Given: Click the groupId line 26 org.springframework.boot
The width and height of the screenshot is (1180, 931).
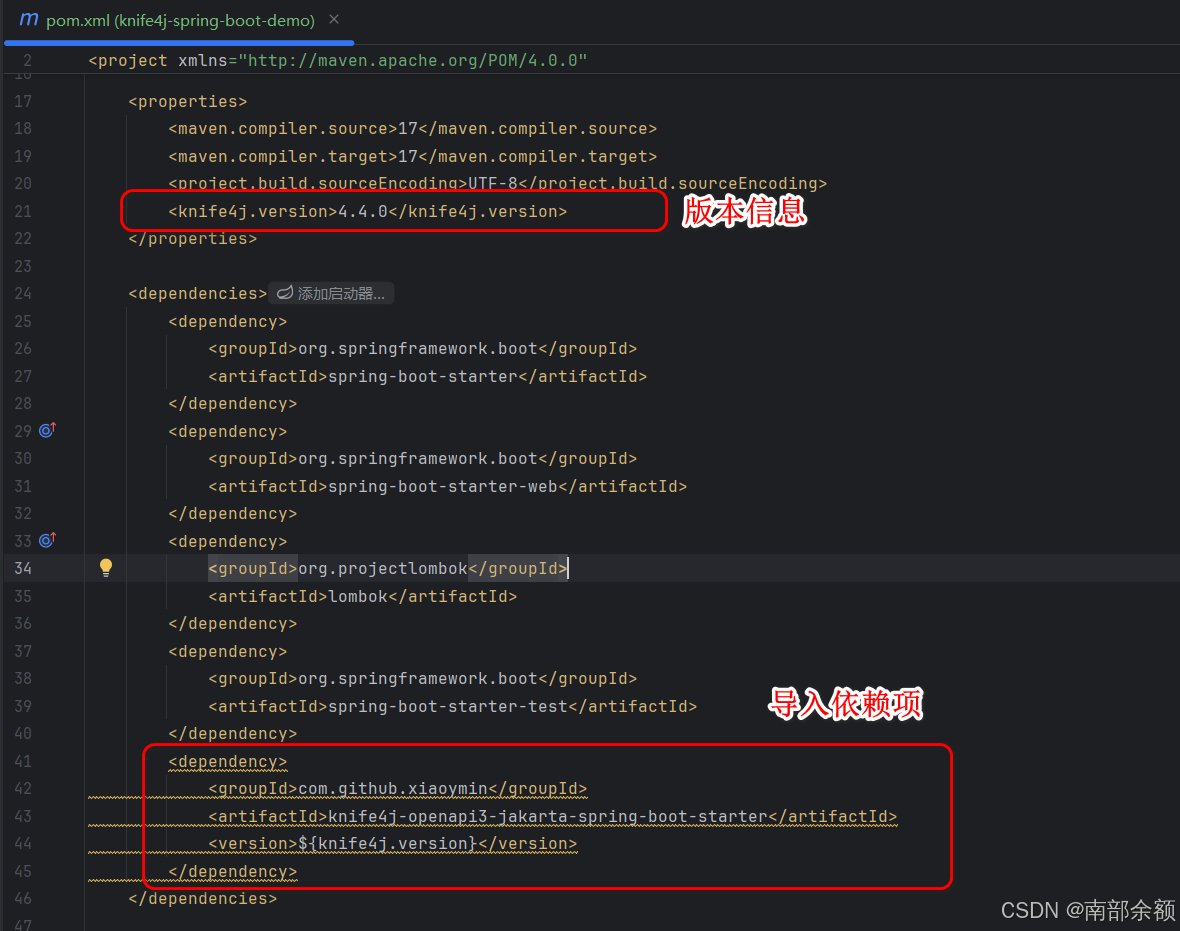Looking at the screenshot, I should point(422,348).
